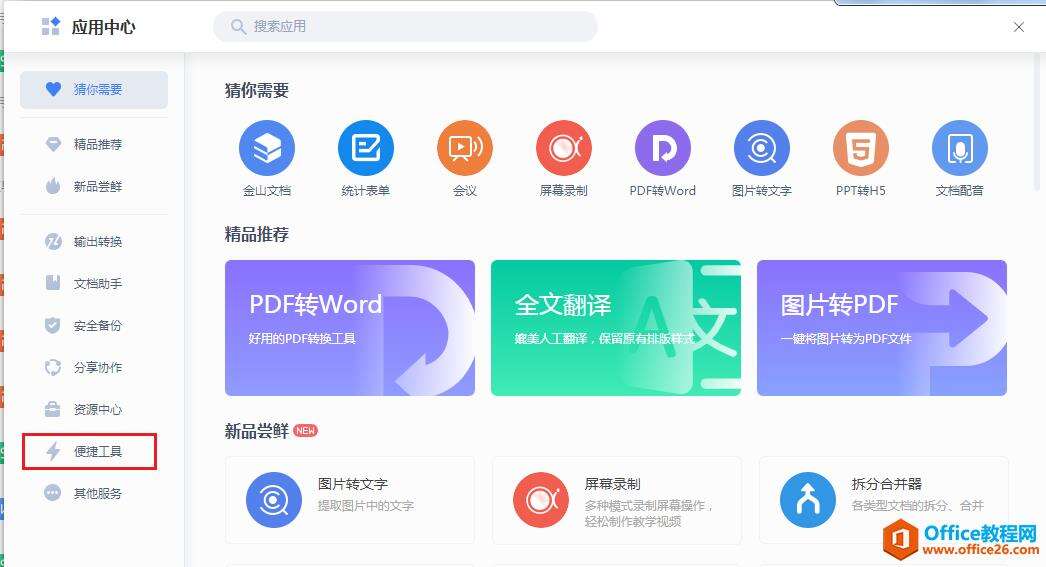Screen dimensions: 1046x567
Task: Launch the 统计表单 icon
Action: pos(366,148)
